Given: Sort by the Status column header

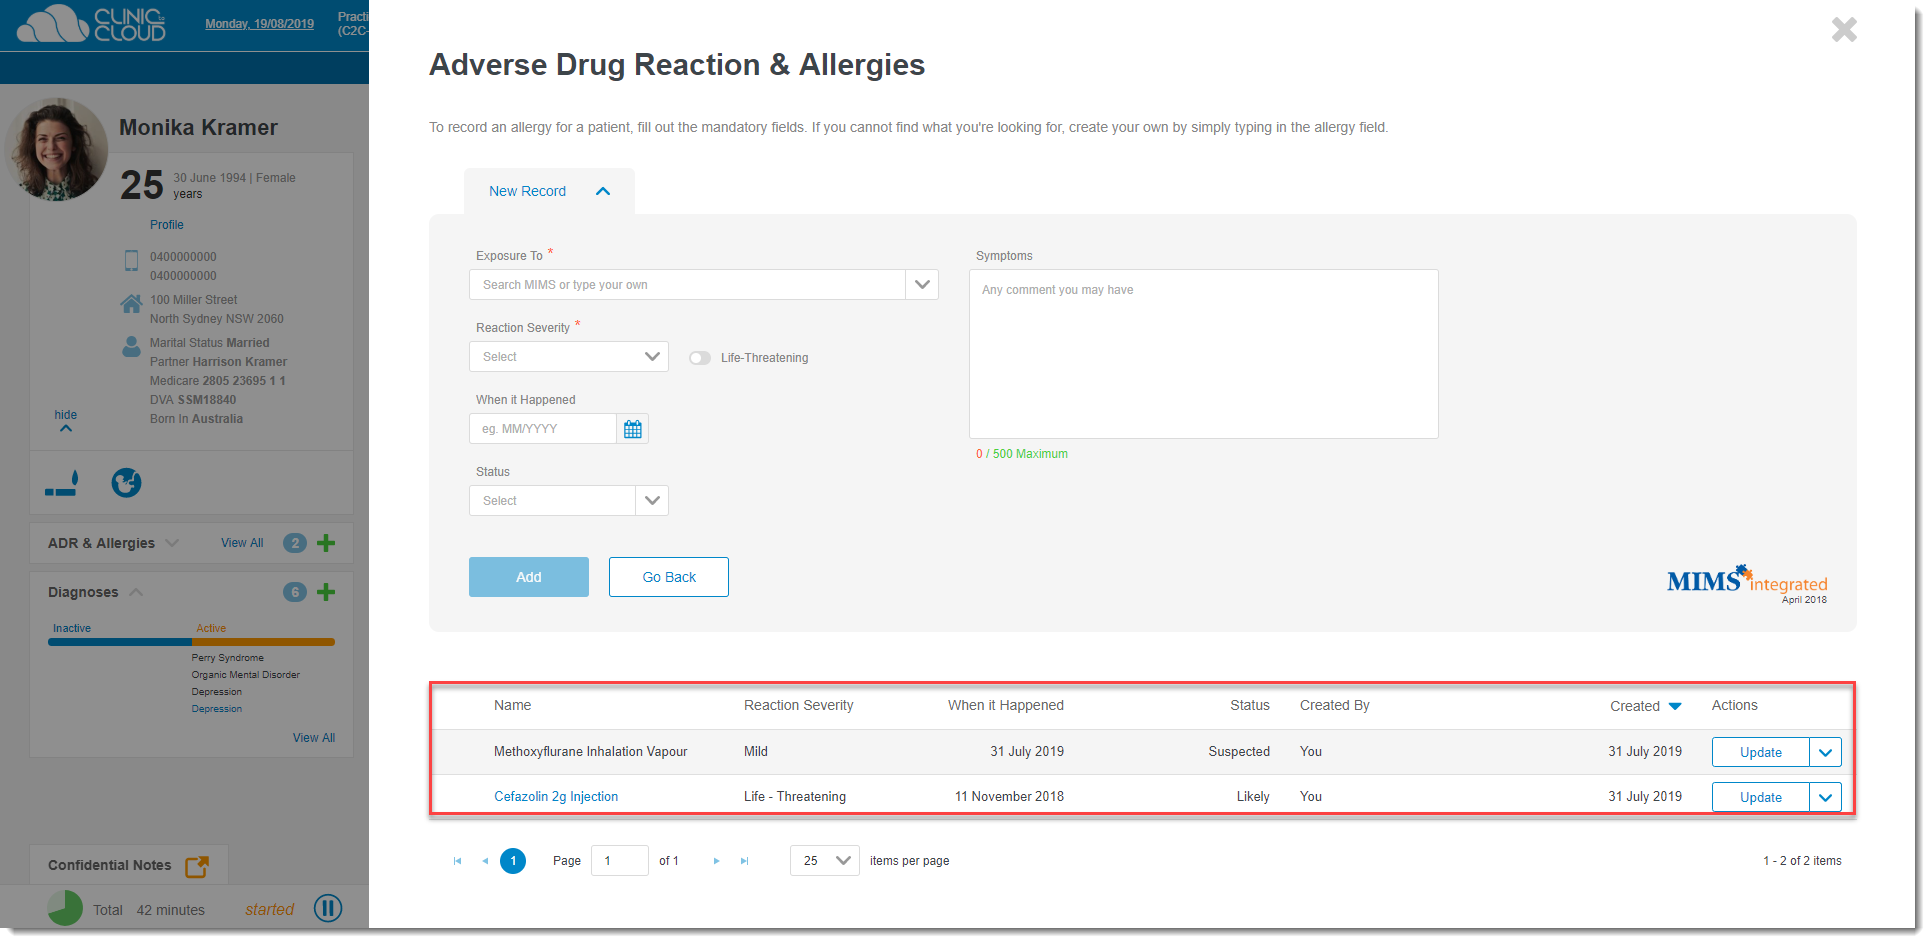Looking at the screenshot, I should click(1250, 706).
